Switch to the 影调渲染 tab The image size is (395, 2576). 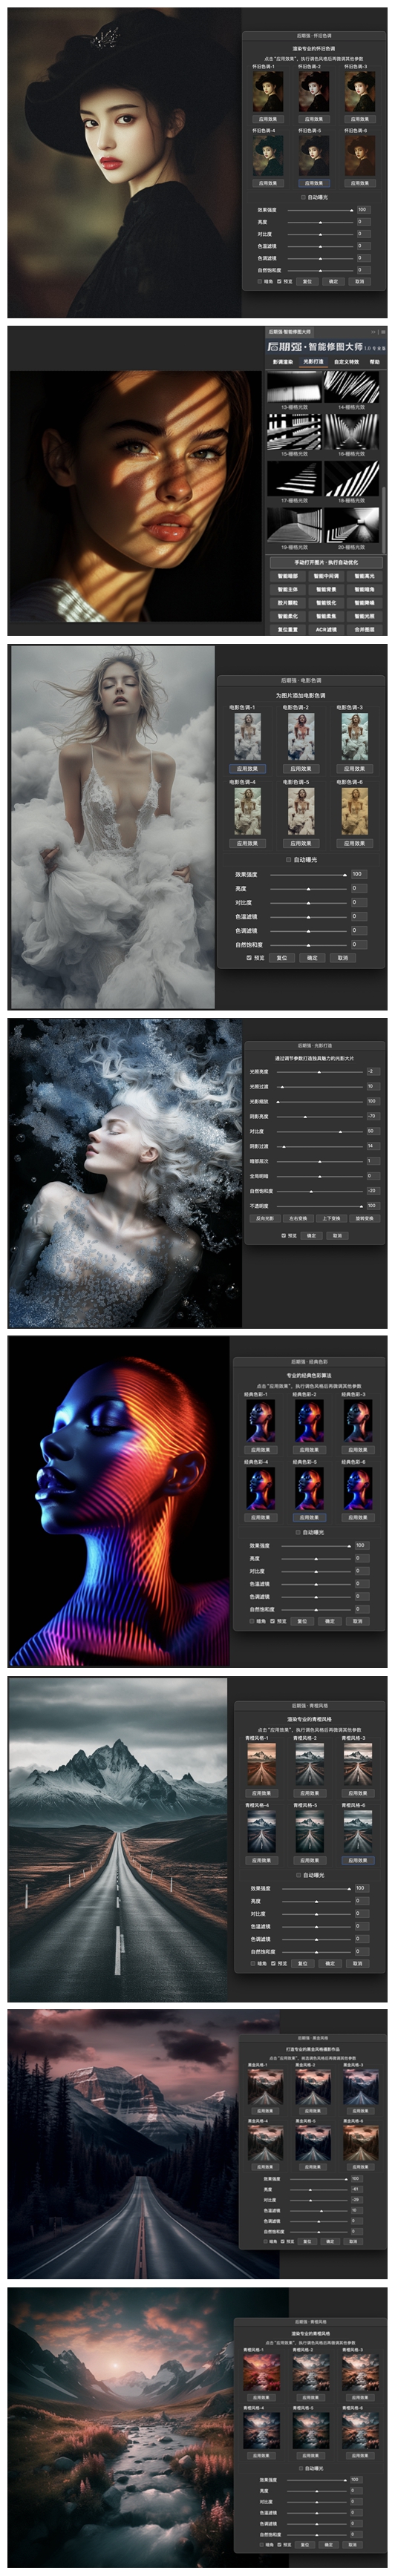pyautogui.click(x=283, y=362)
